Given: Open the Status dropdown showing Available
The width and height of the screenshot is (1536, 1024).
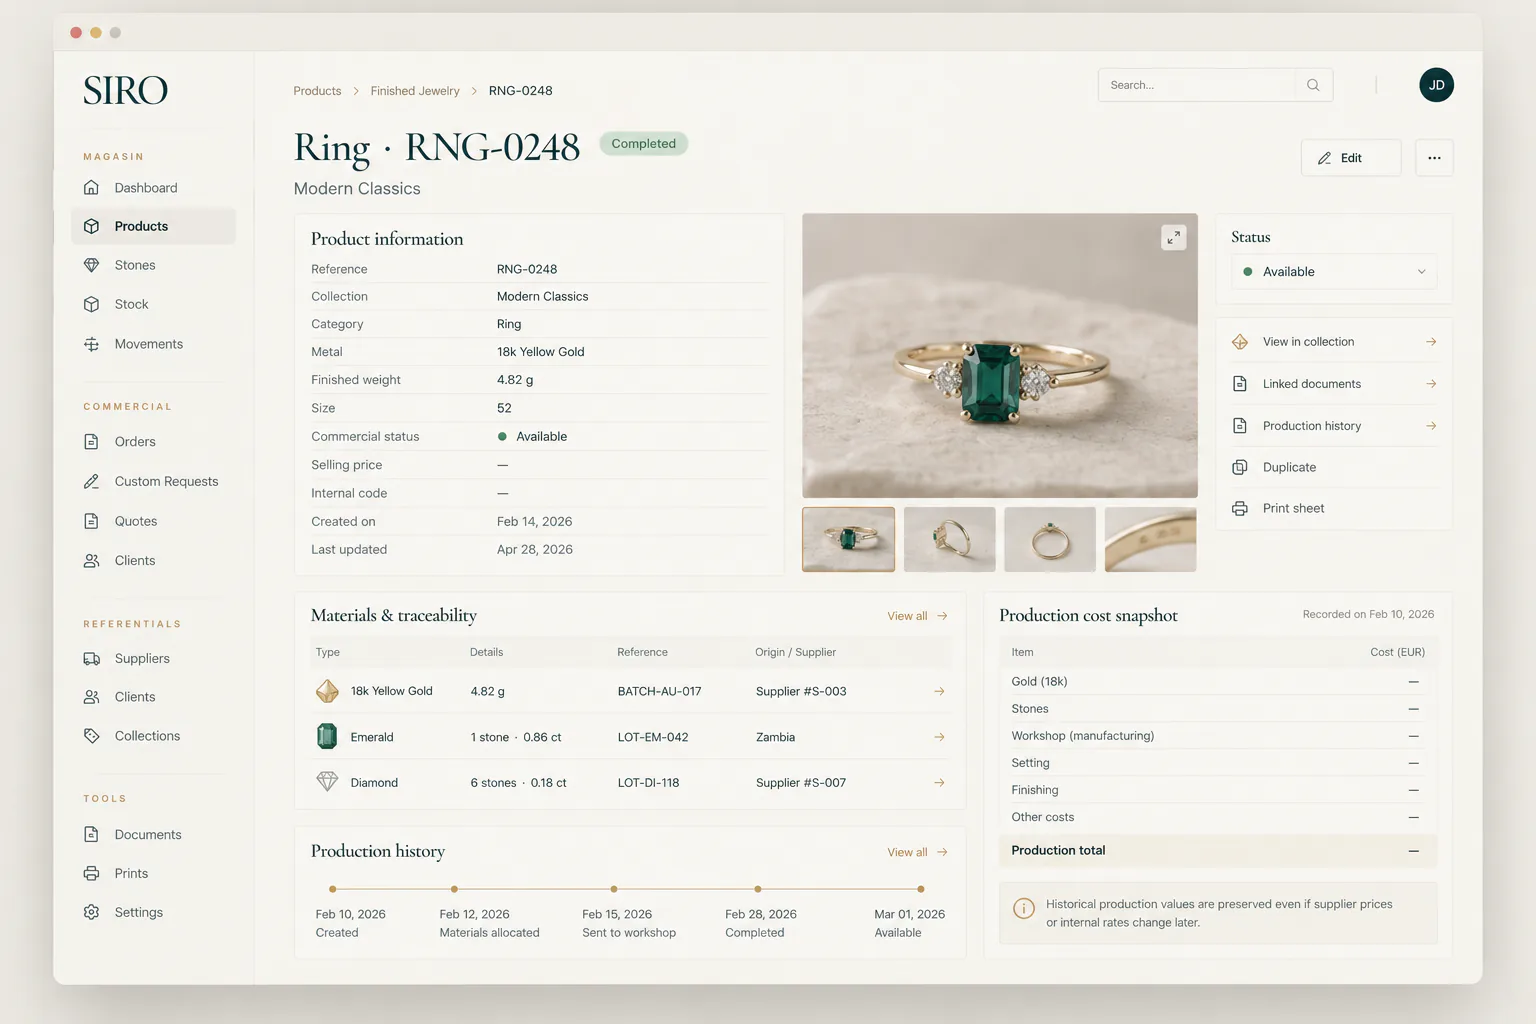Looking at the screenshot, I should 1334,272.
